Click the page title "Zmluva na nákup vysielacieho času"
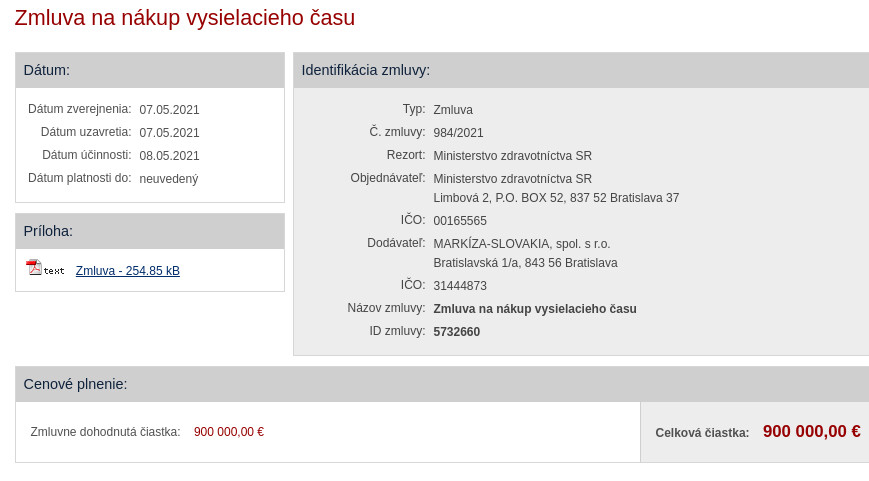Screen dimensions: 869x481 [x=185, y=18]
